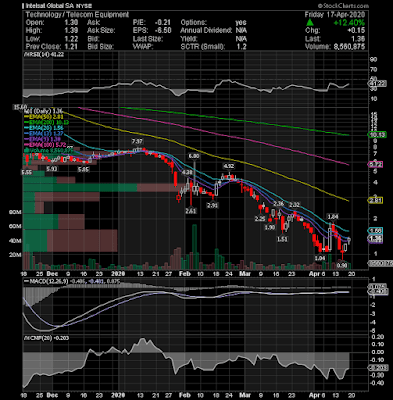Click the 1.84 April high label
393x400 pixels.
click(332, 216)
